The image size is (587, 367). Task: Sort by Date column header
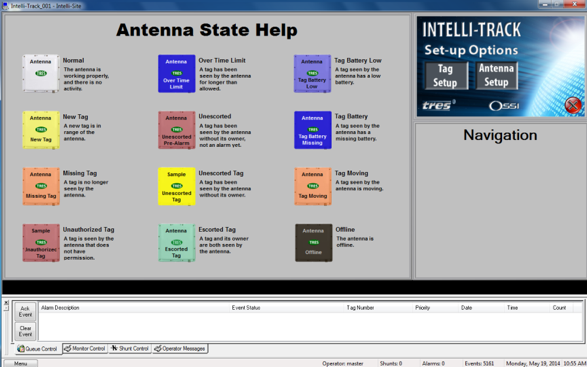481,307
